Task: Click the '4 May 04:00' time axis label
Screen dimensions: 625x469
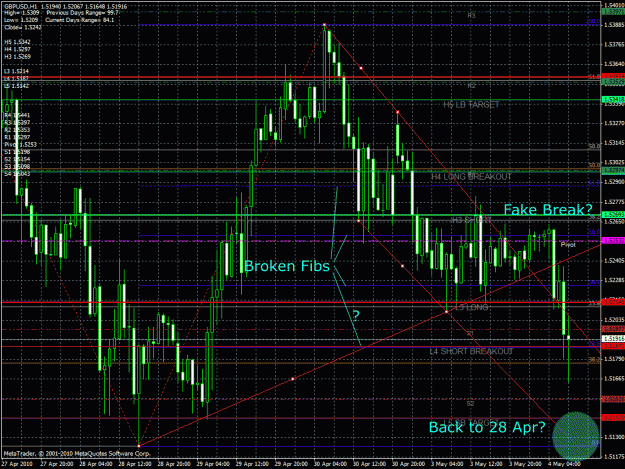Action: point(564,464)
